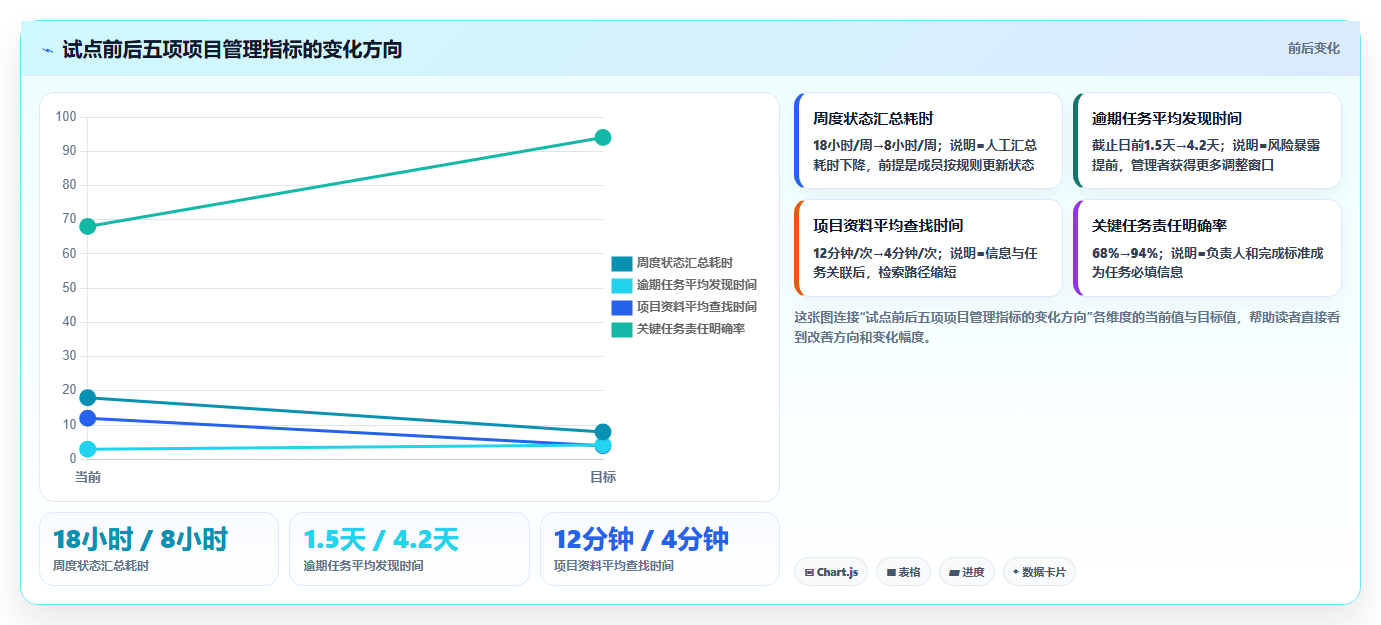Toggle the 逾期任务平均发现时间 legend swatch

click(x=622, y=286)
